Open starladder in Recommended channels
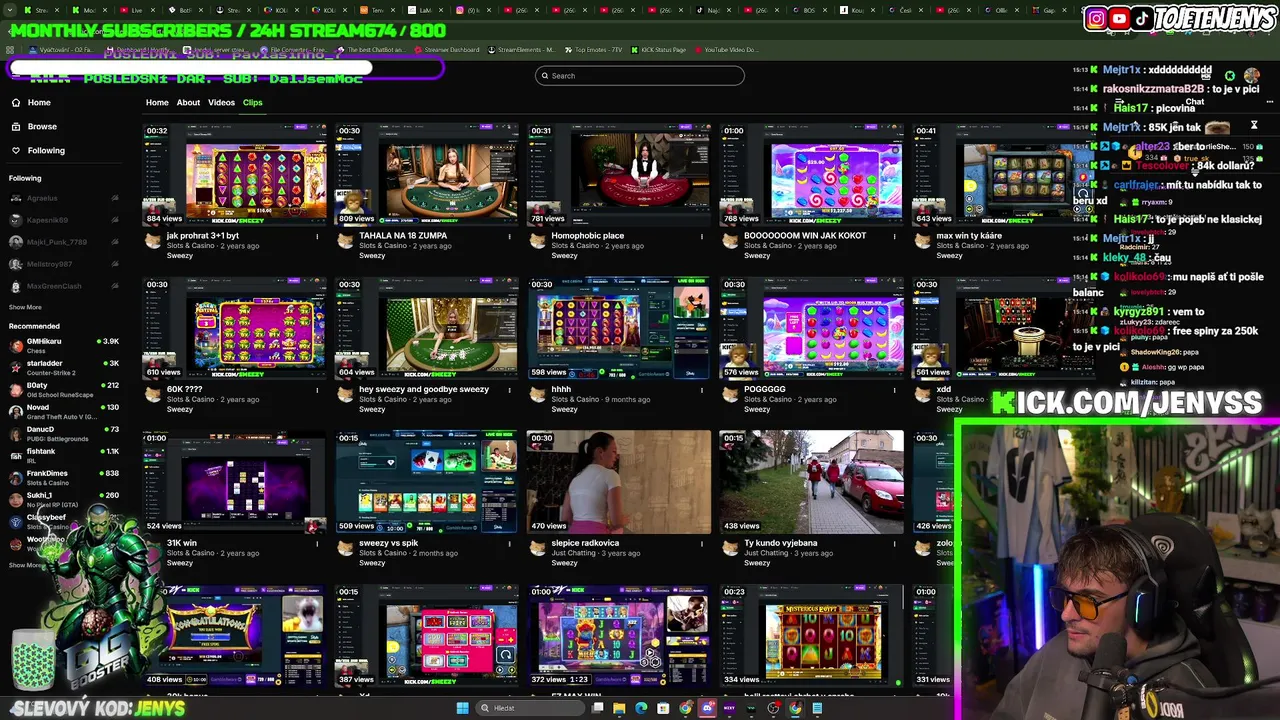 tap(62, 367)
